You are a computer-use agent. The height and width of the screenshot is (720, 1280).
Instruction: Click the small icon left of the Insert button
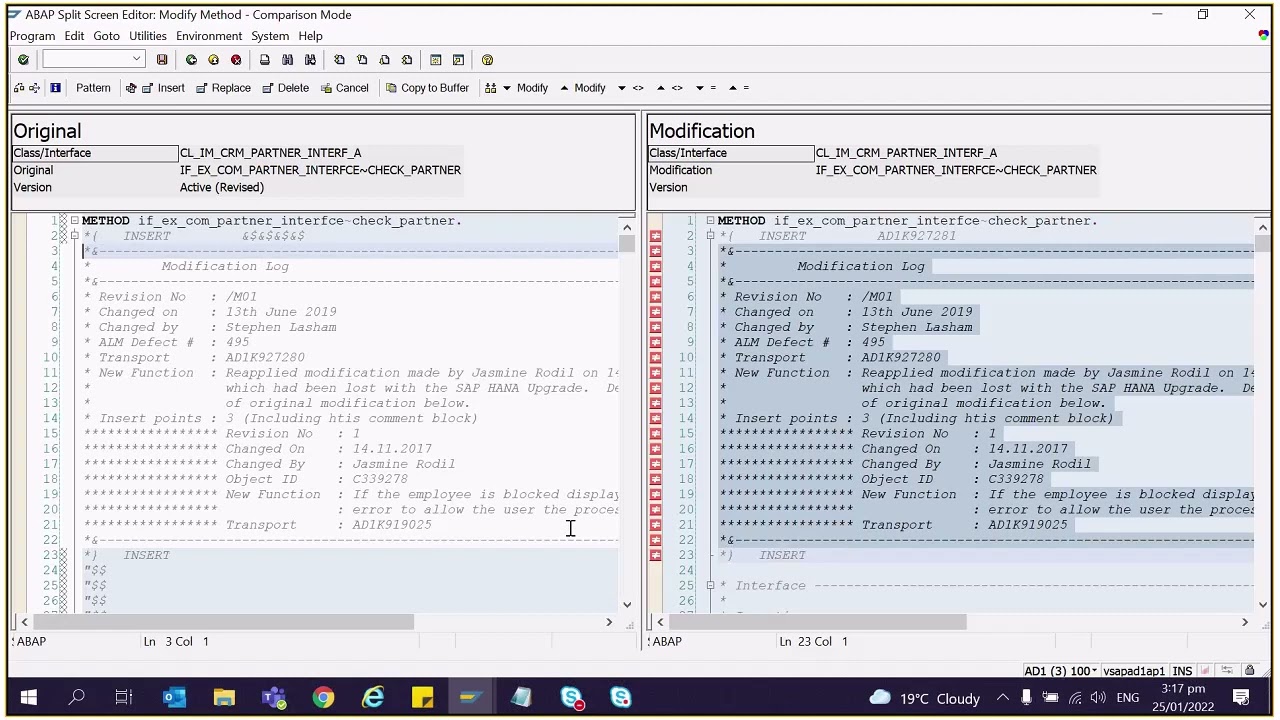click(131, 88)
